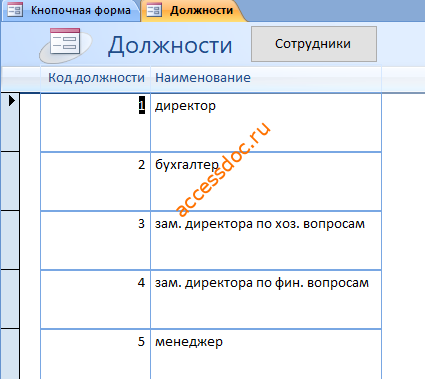Select record selector for зам. директора по фин. вопросам
The height and width of the screenshot is (379, 425).
10,299
